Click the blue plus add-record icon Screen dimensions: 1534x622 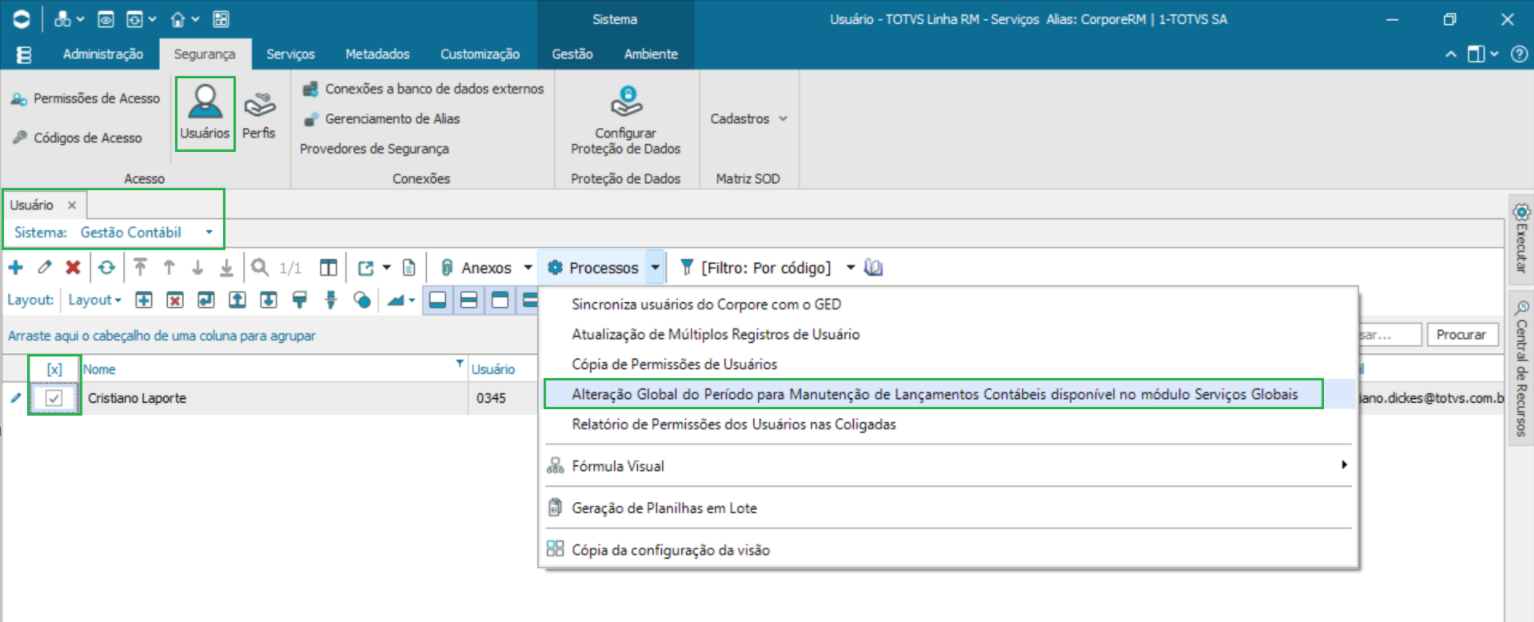coord(15,268)
